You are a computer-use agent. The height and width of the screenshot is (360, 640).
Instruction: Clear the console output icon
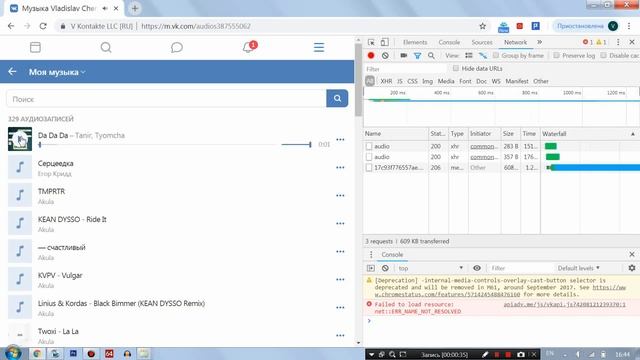[385, 268]
